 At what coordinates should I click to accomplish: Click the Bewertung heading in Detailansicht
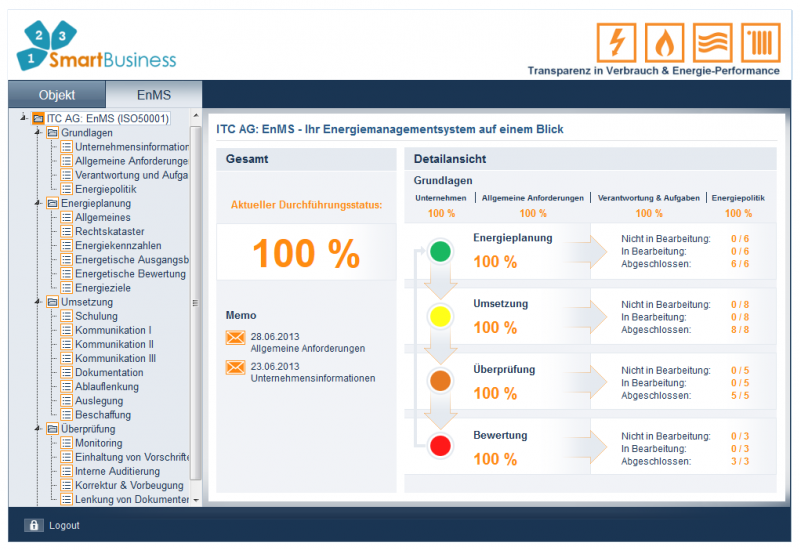point(500,435)
